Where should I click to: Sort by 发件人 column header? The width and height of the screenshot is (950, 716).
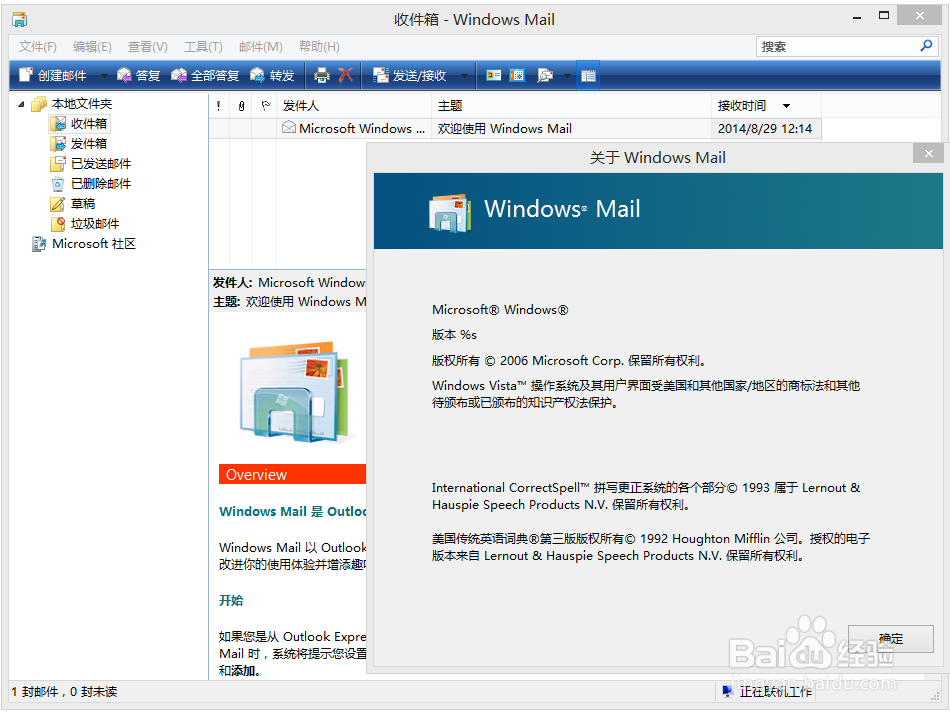pos(354,106)
